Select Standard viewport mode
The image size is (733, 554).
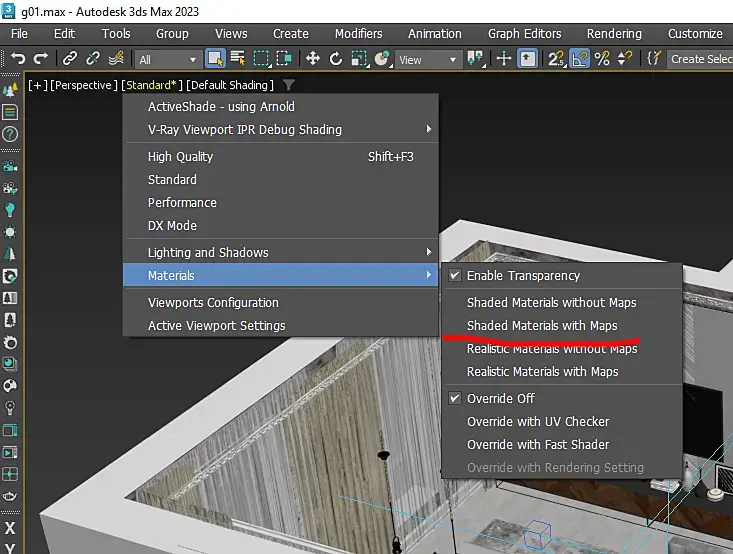(280, 180)
